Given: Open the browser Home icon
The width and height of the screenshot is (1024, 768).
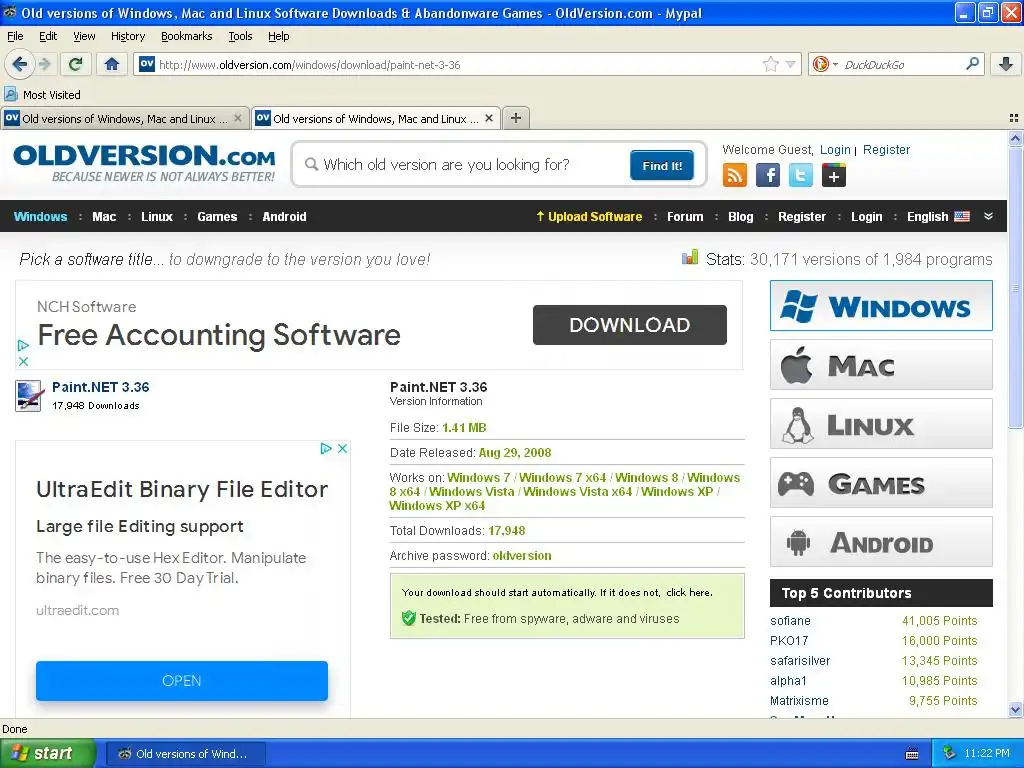Looking at the screenshot, I should [x=112, y=64].
